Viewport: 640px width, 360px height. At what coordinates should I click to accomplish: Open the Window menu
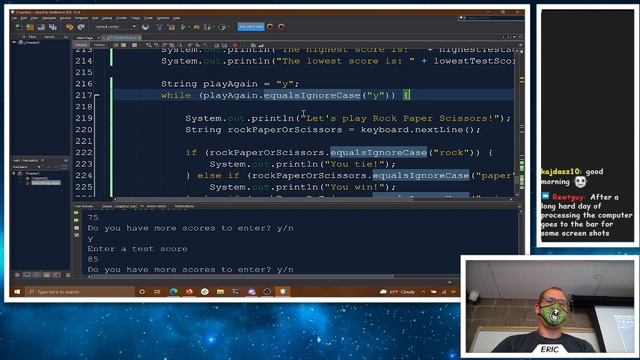163,18
